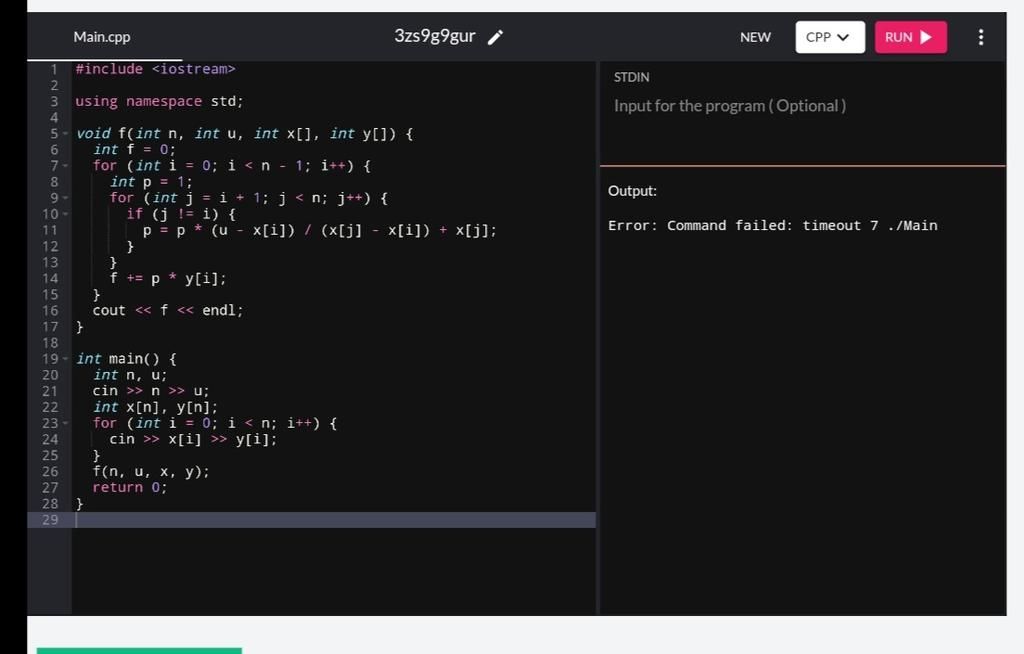Click the green button below the editor

(x=139, y=651)
